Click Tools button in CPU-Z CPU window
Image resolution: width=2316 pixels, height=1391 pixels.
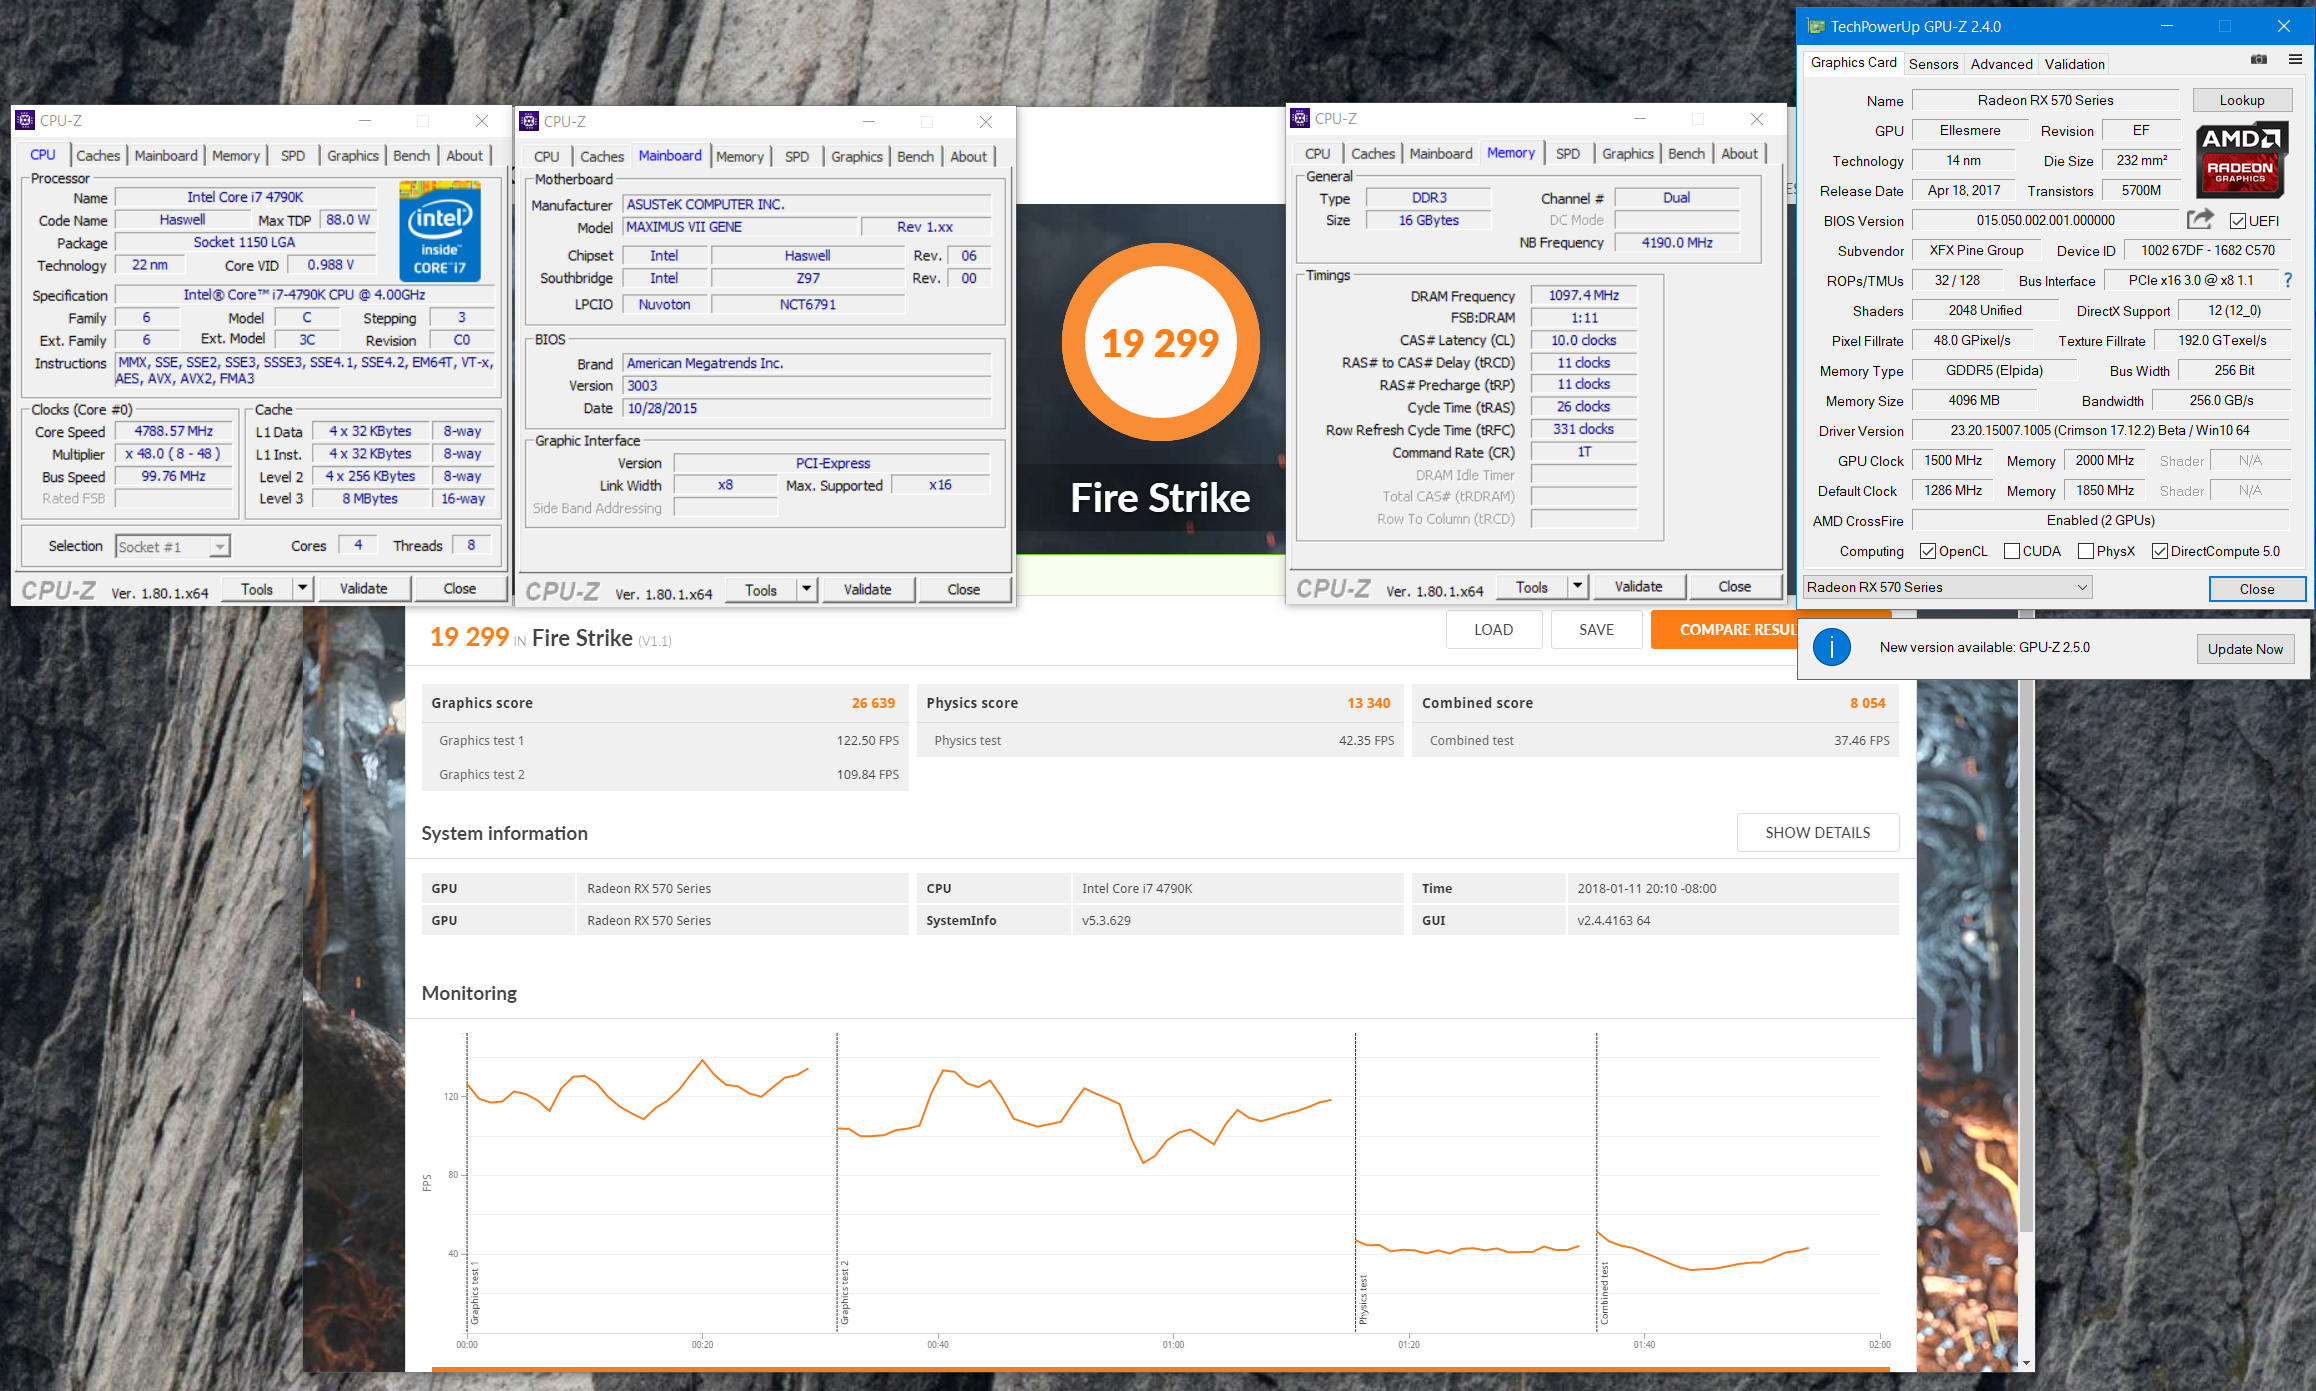click(257, 589)
